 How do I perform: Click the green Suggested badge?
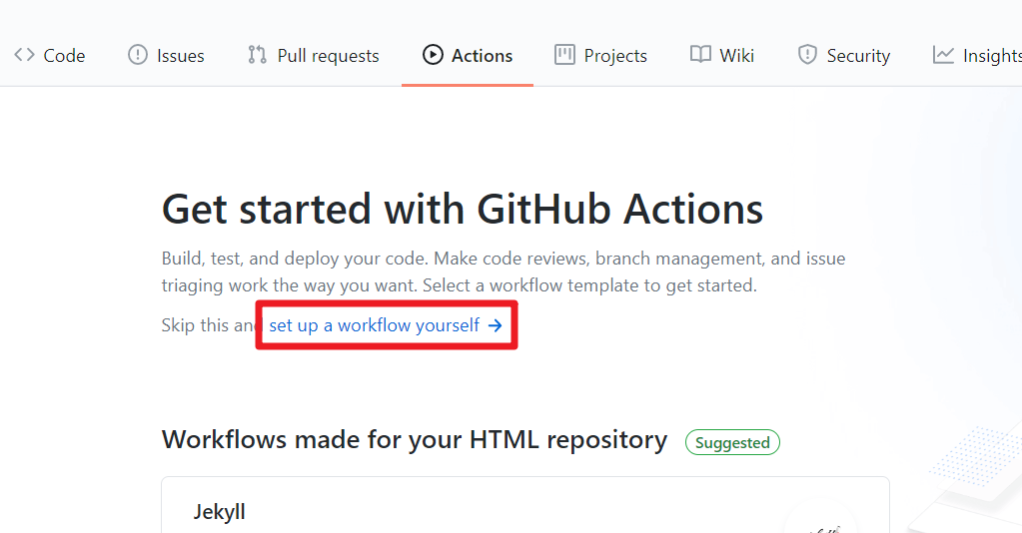[x=732, y=442]
